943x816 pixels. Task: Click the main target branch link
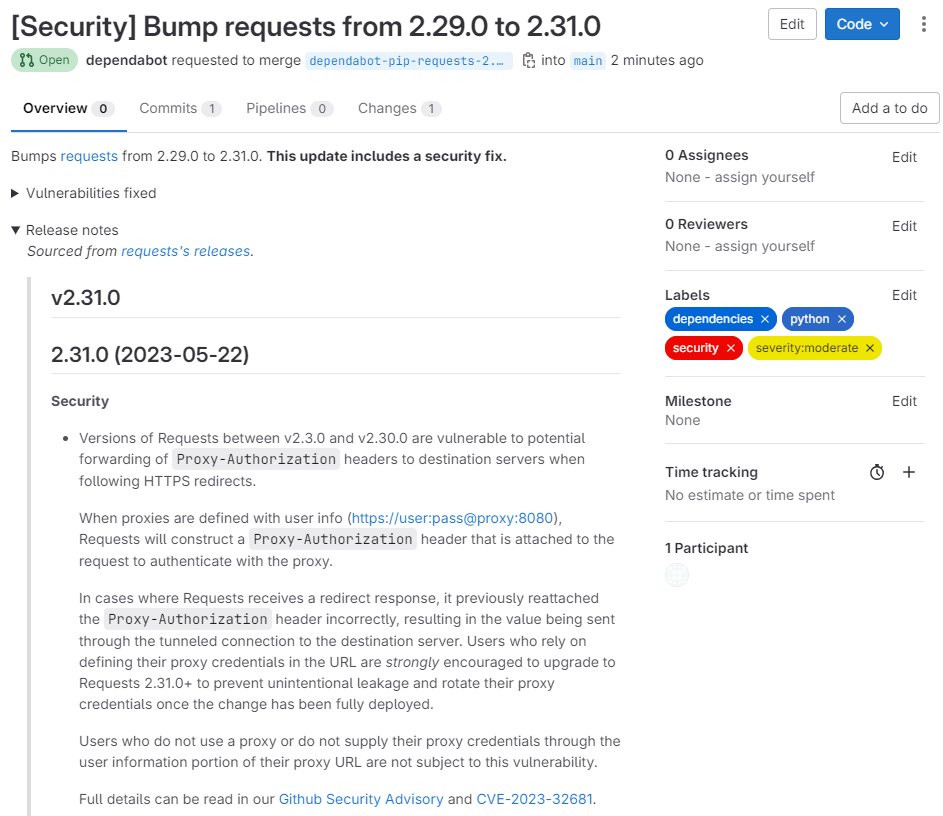click(588, 61)
